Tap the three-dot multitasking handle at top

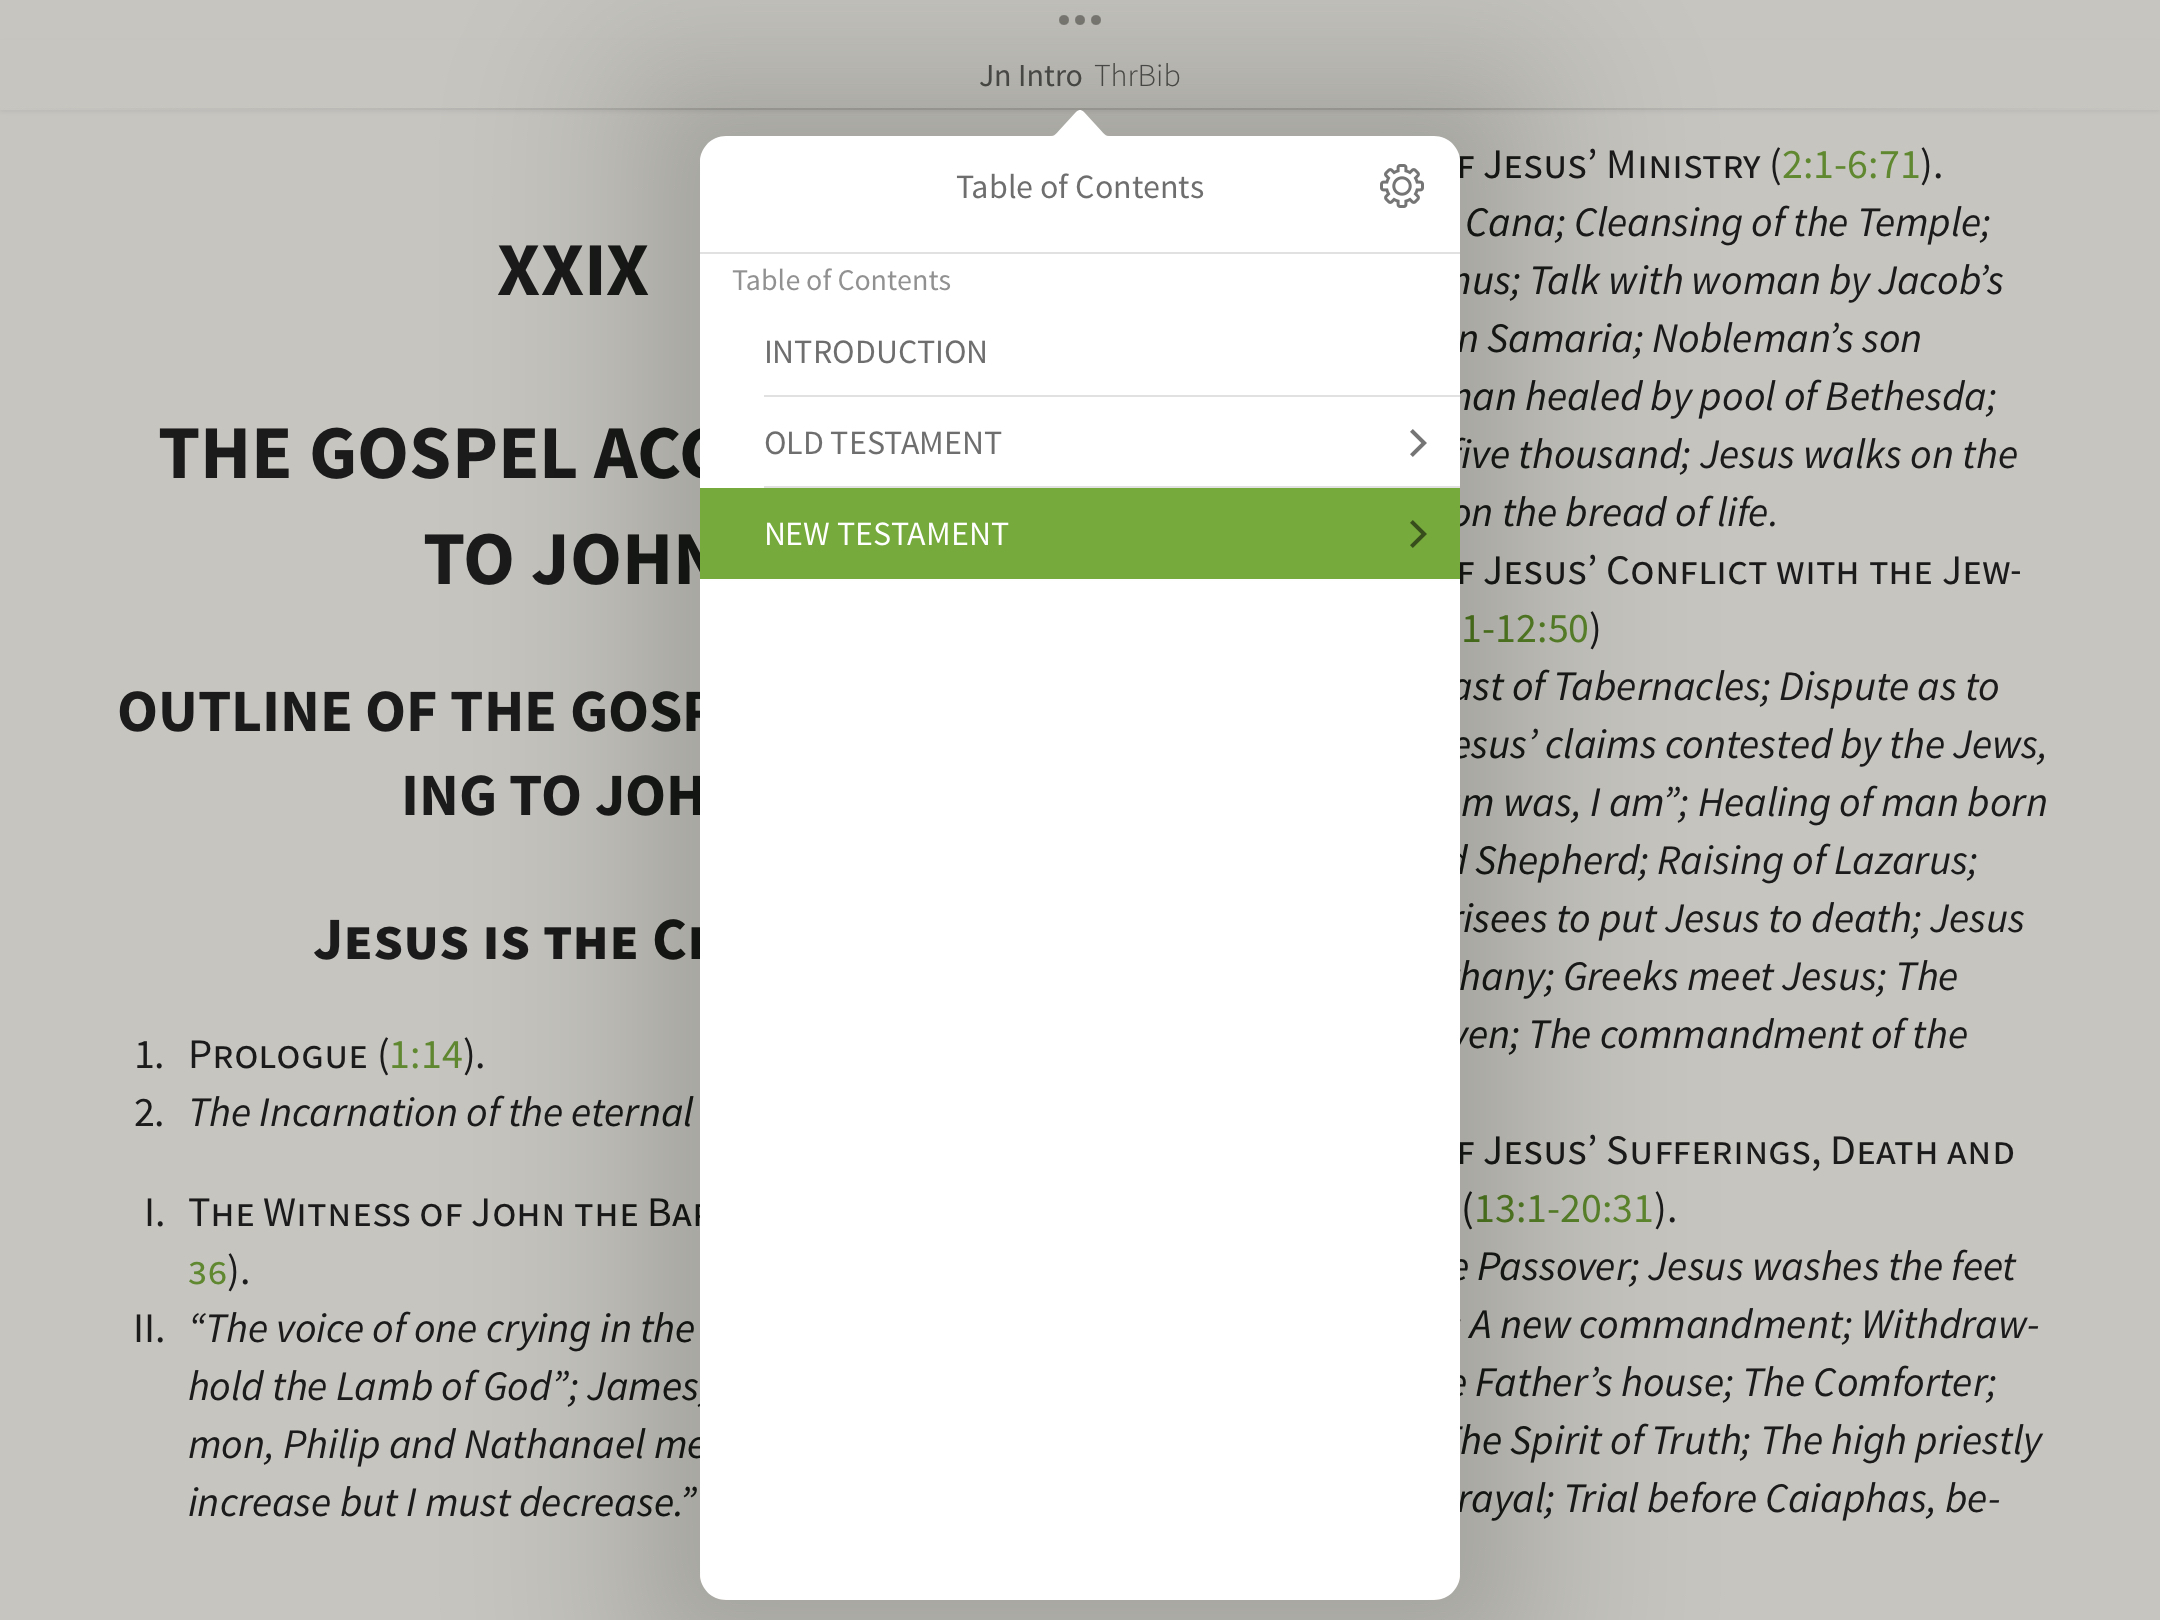tap(1079, 20)
